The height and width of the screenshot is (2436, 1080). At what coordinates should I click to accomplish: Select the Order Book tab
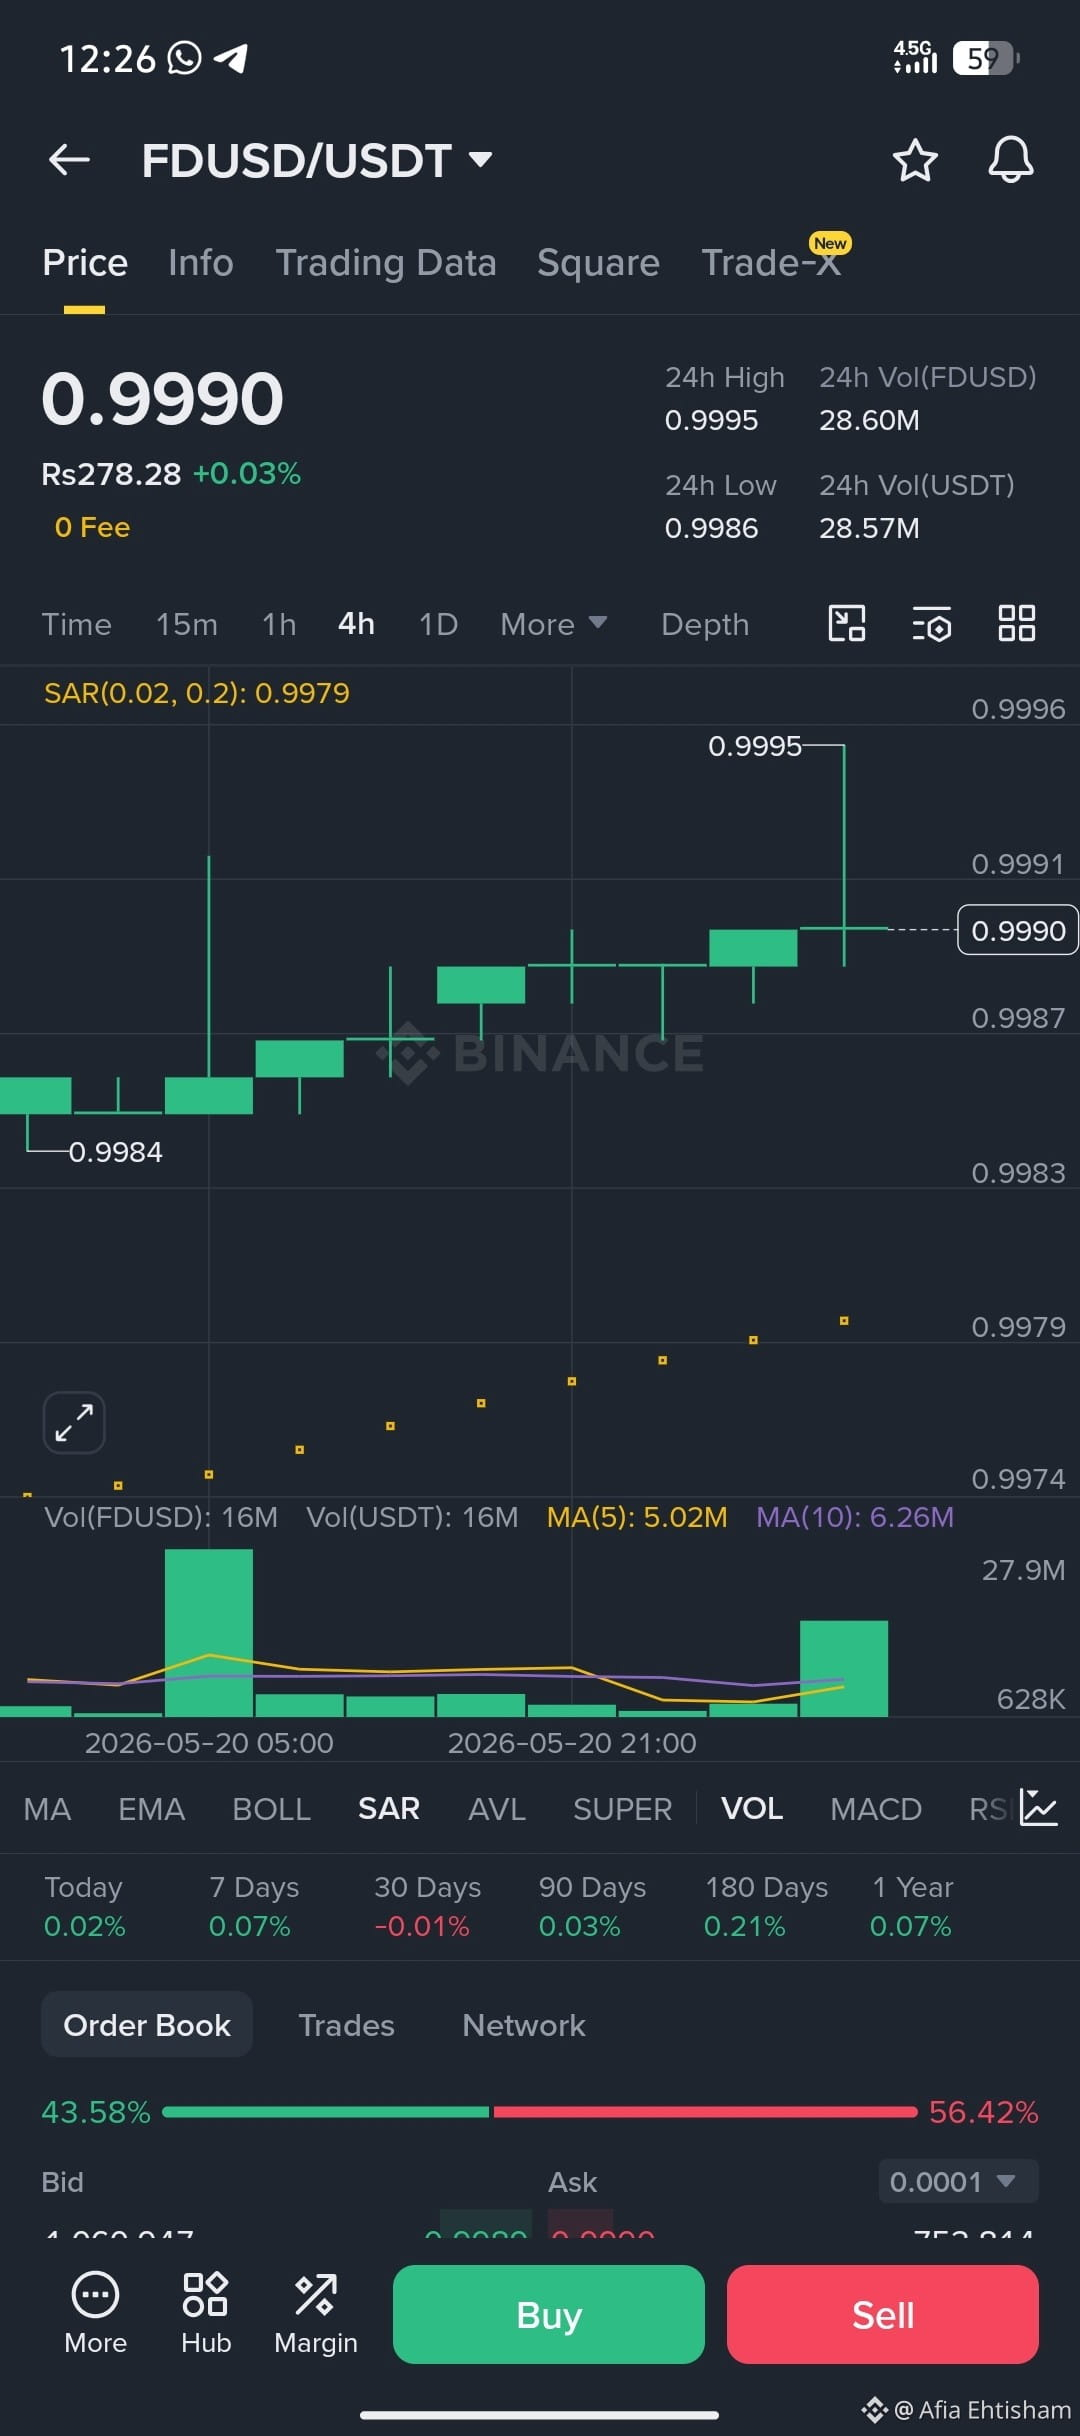tap(147, 2024)
